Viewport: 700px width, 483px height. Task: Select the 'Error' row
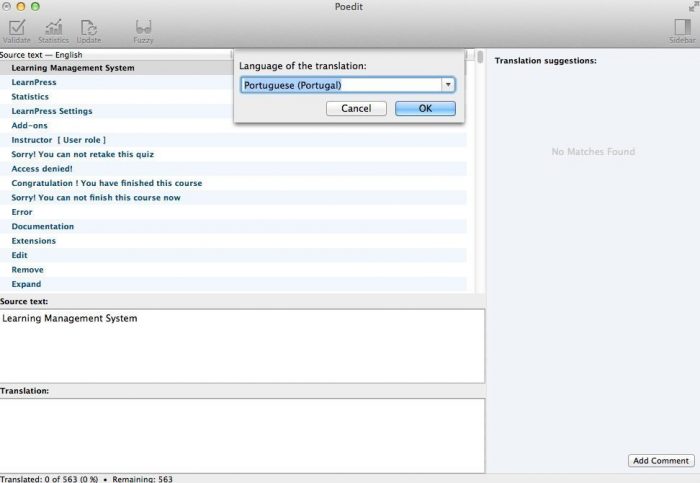click(x=233, y=212)
